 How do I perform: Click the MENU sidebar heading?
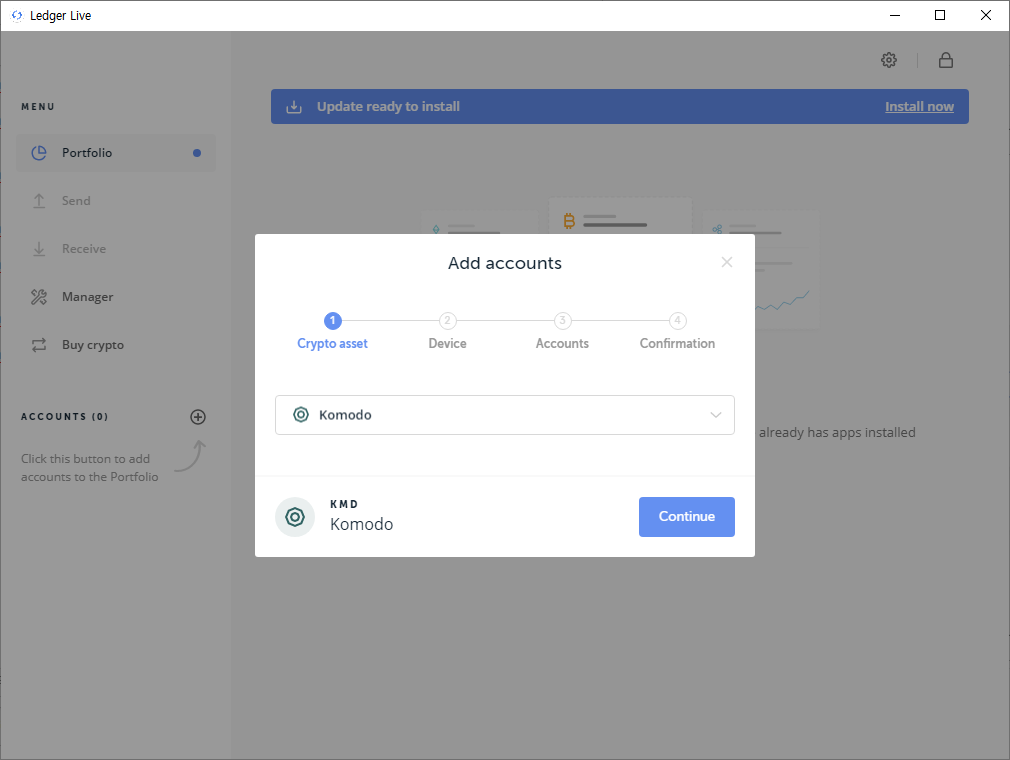pos(38,107)
